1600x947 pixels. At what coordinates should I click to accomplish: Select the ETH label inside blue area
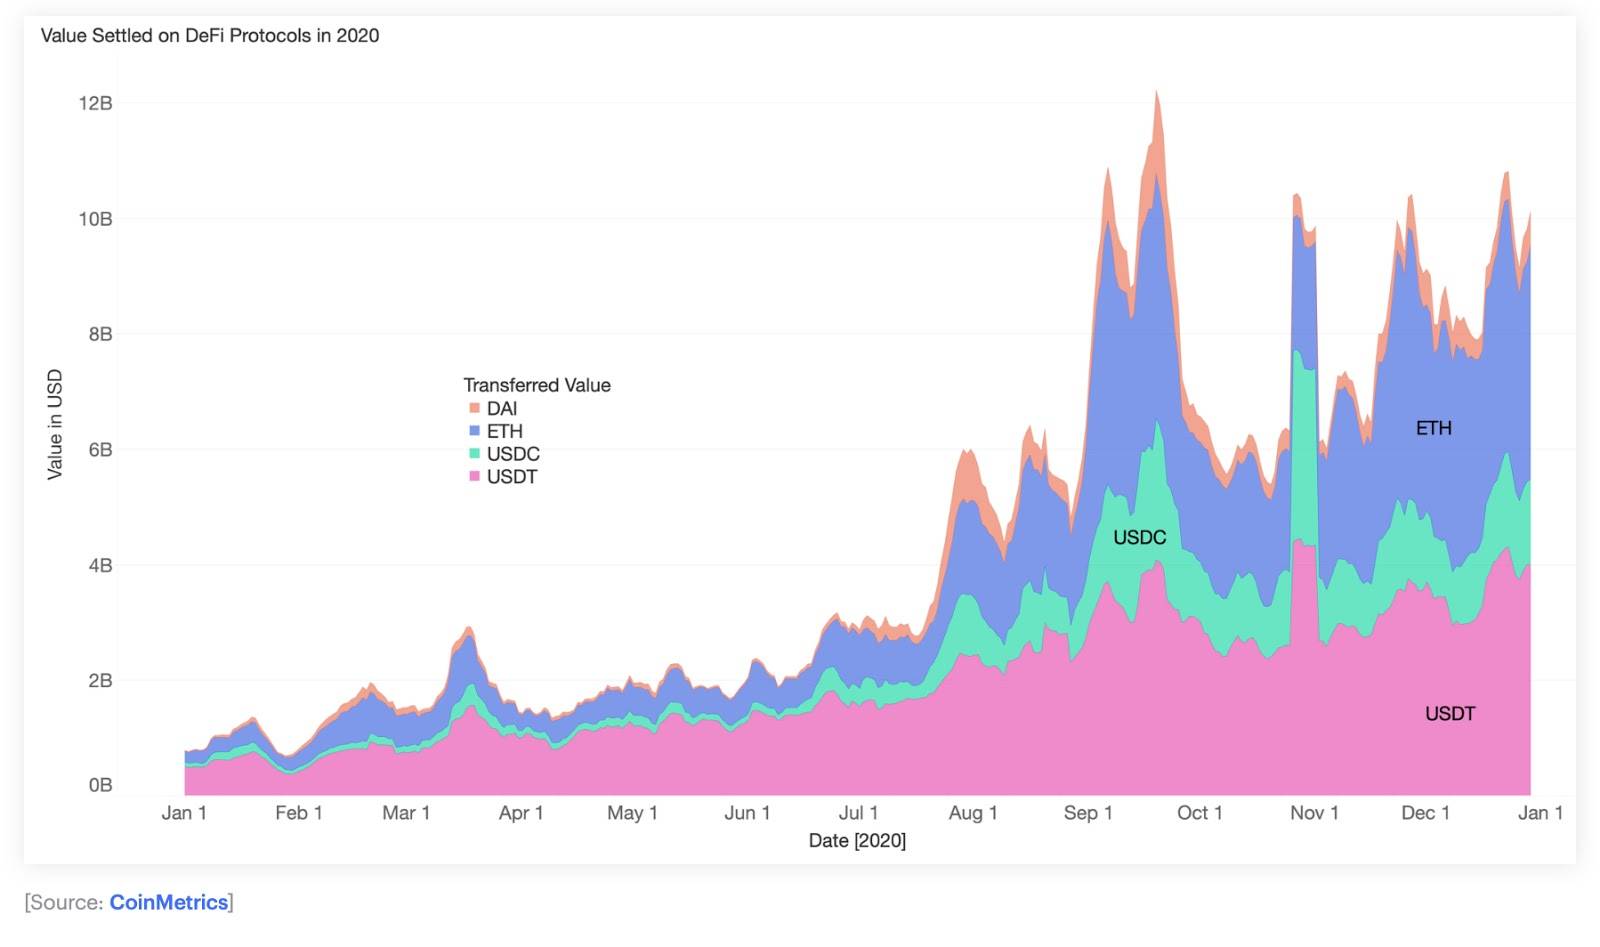1433,428
